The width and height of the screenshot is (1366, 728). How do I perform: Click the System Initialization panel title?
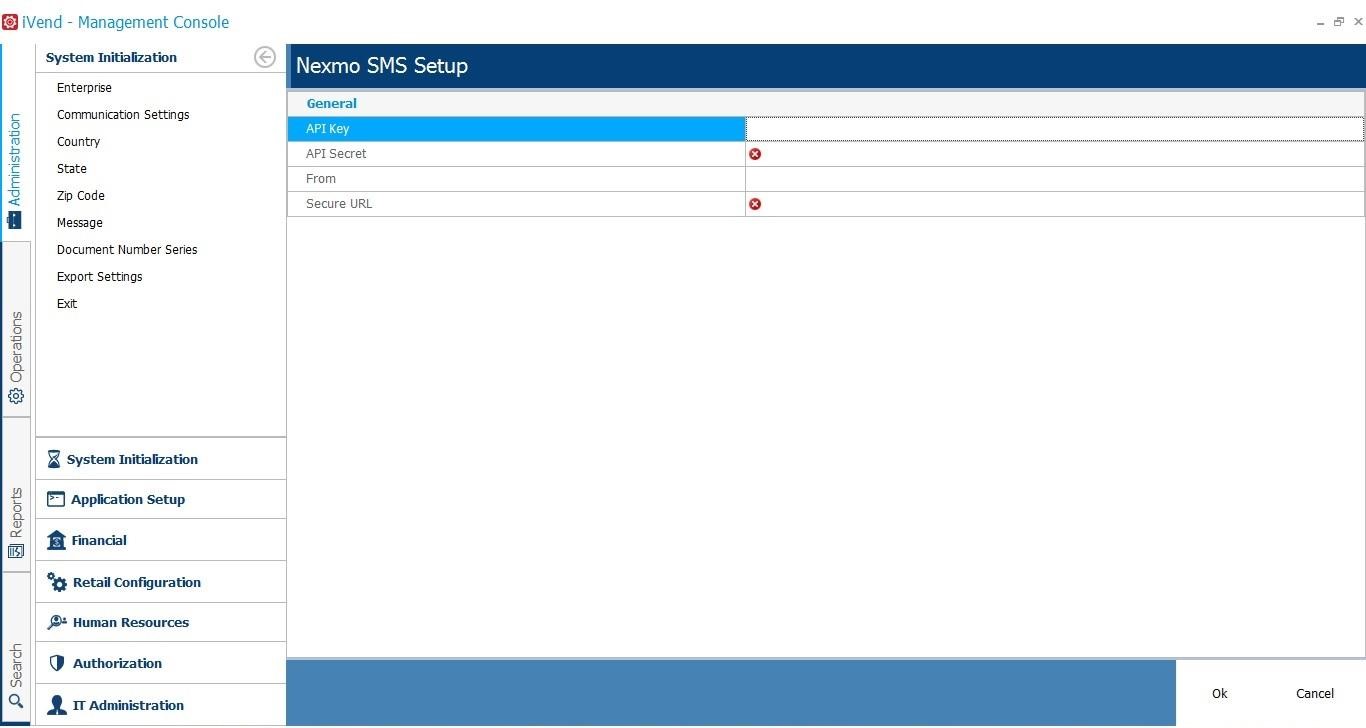(111, 57)
